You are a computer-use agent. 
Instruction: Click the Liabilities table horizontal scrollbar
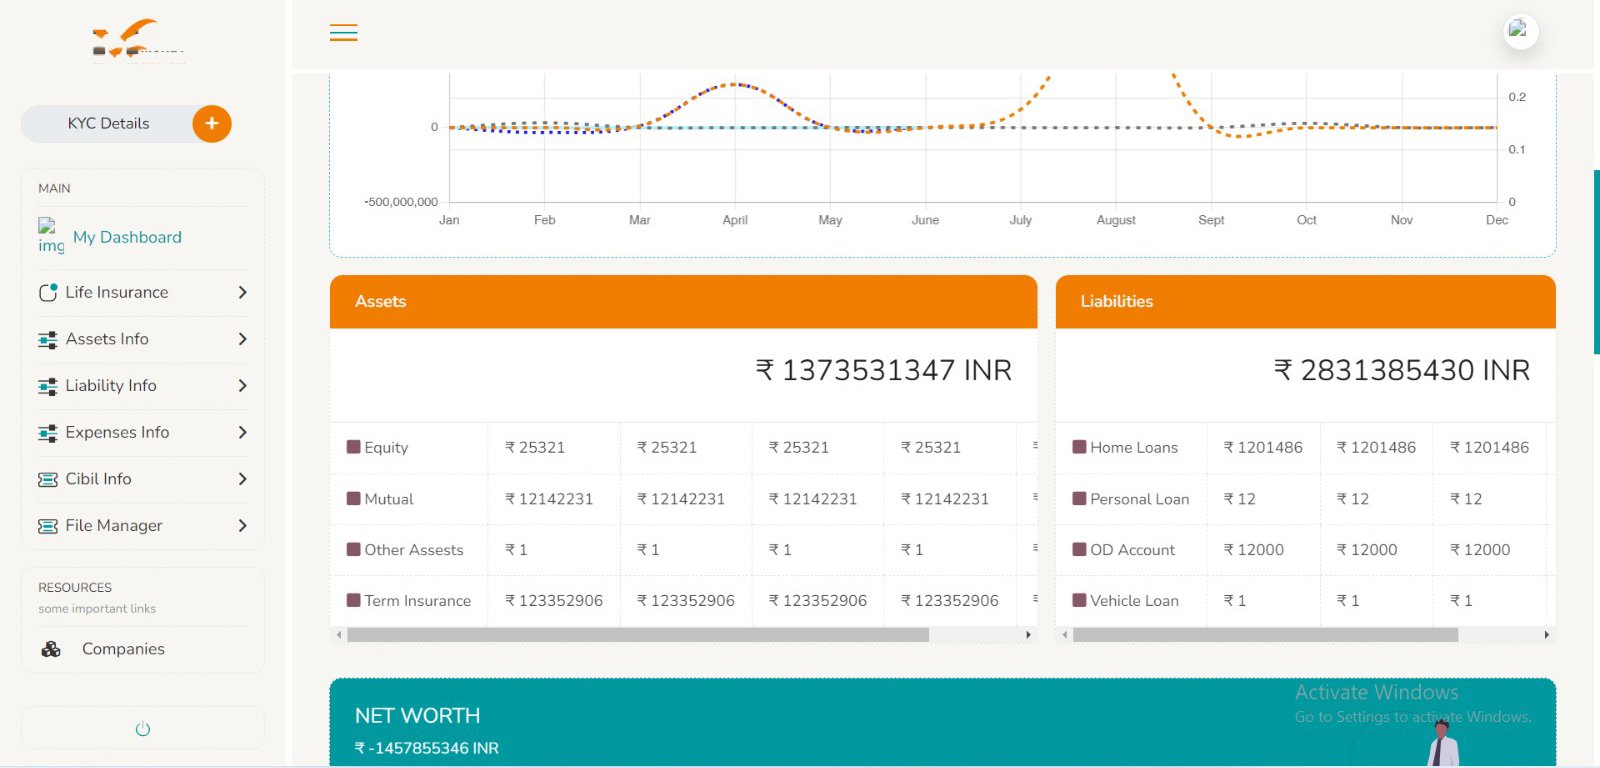[1265, 635]
